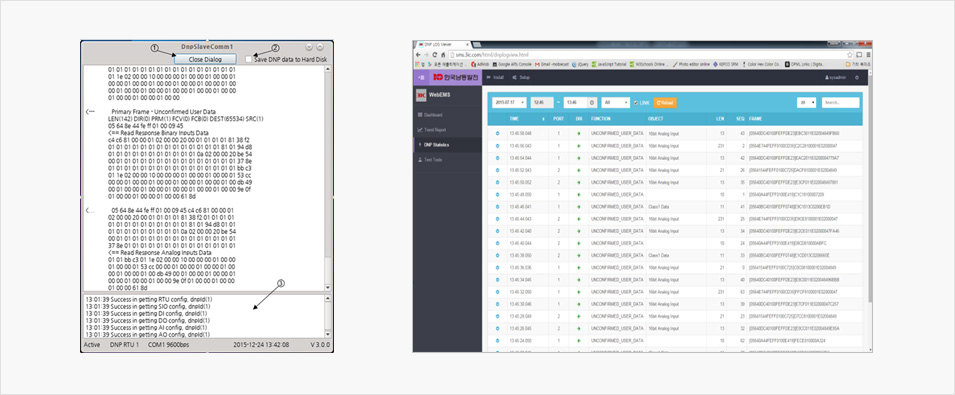
Task: Click the Search input field
Action: click(840, 103)
